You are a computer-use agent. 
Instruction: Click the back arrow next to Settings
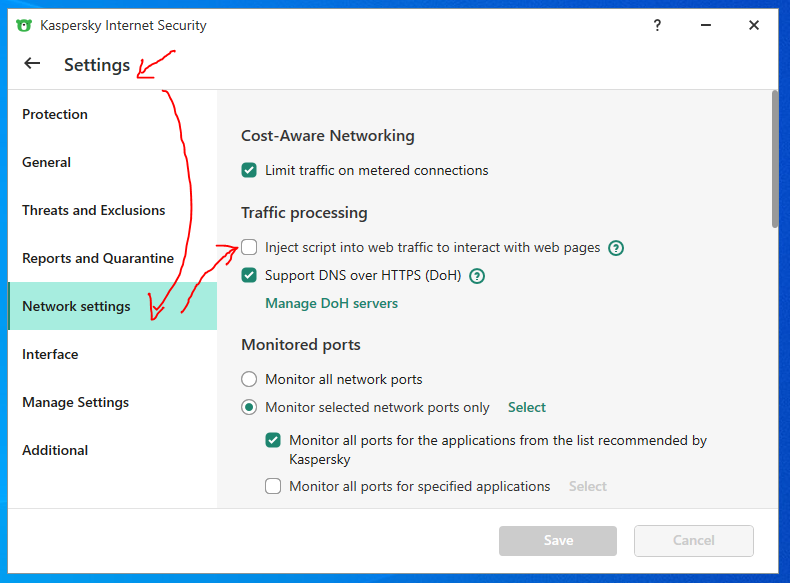tap(32, 64)
